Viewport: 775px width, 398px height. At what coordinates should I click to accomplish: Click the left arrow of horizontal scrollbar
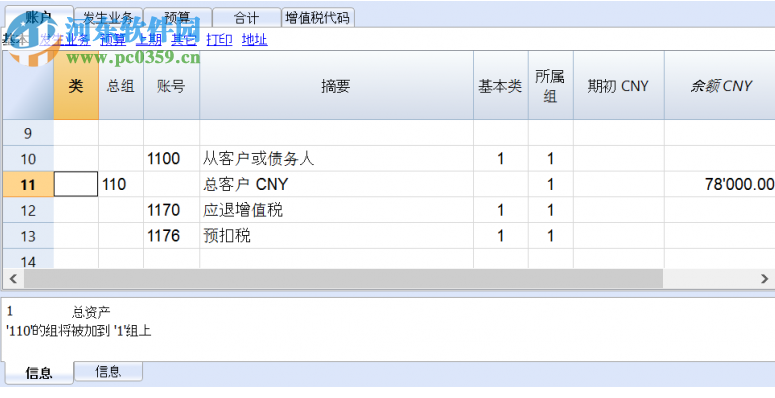13,279
